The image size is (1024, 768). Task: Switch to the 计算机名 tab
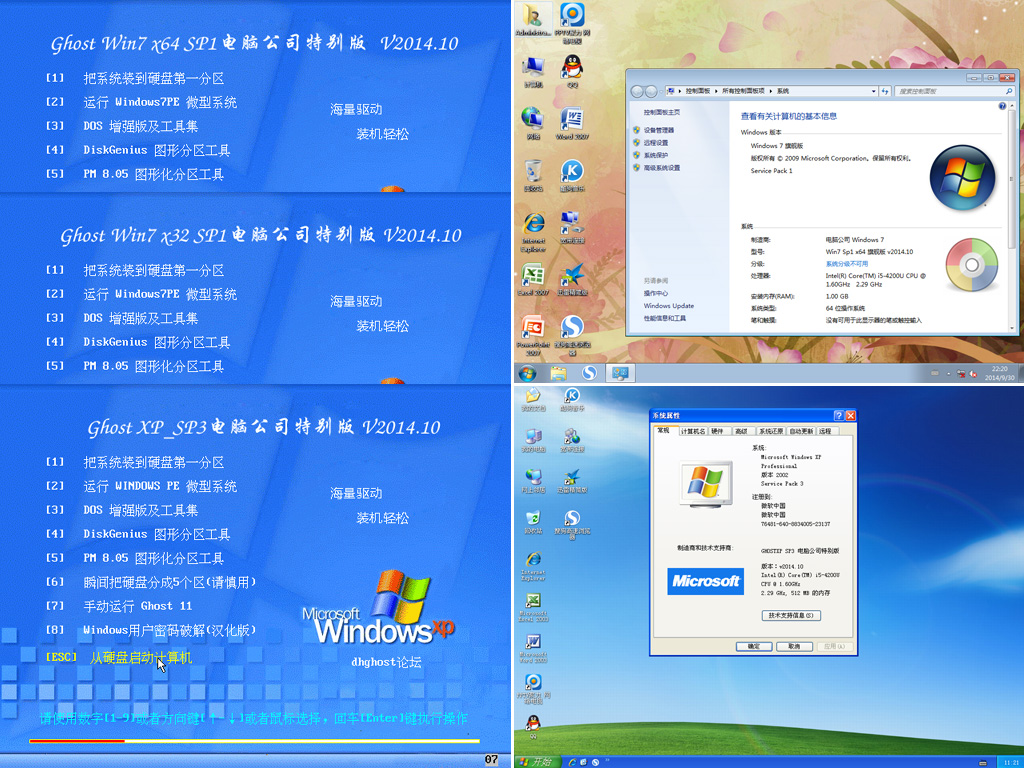693,432
